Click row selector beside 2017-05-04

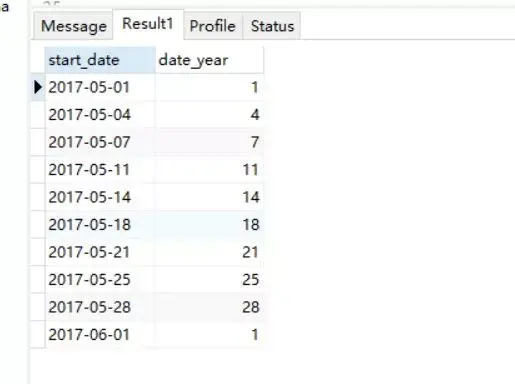(x=38, y=115)
